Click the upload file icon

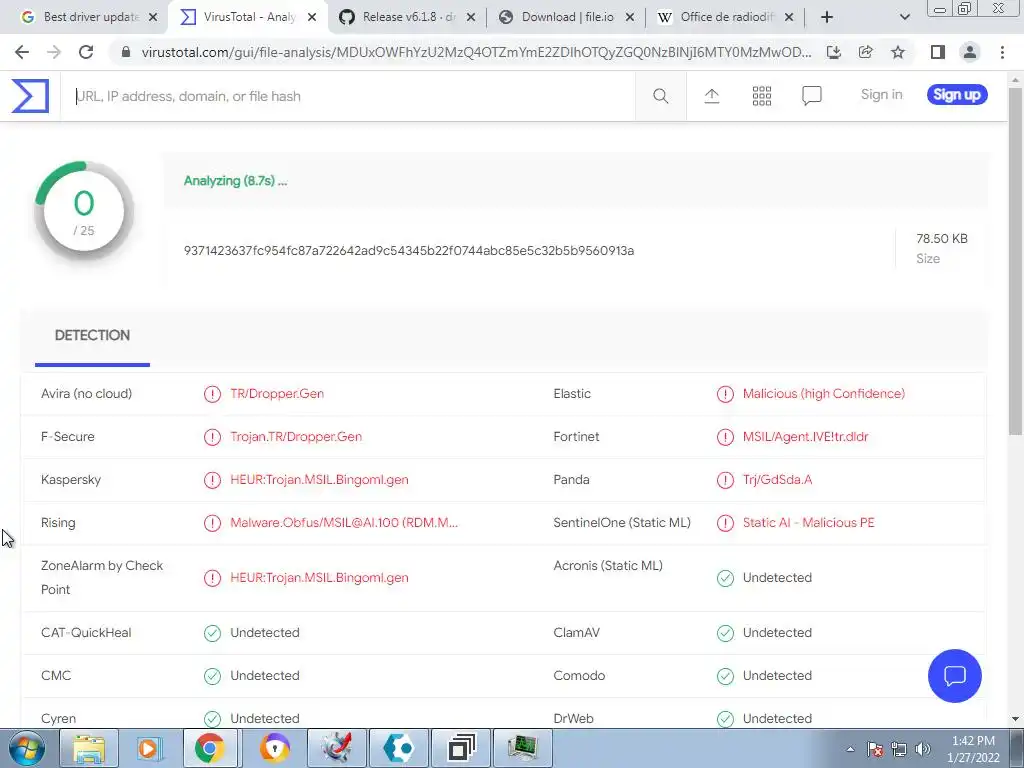click(712, 96)
